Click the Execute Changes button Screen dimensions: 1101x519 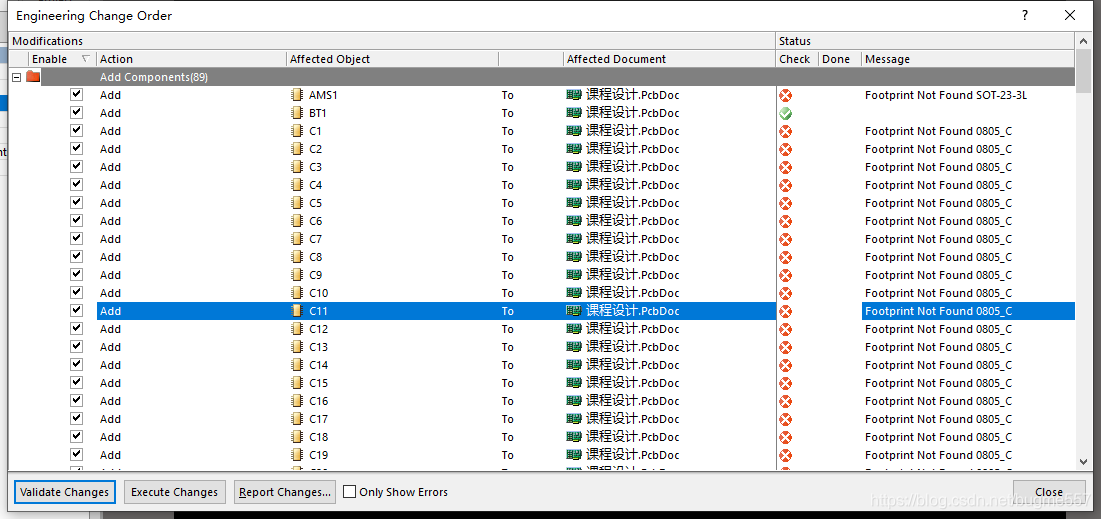[175, 492]
